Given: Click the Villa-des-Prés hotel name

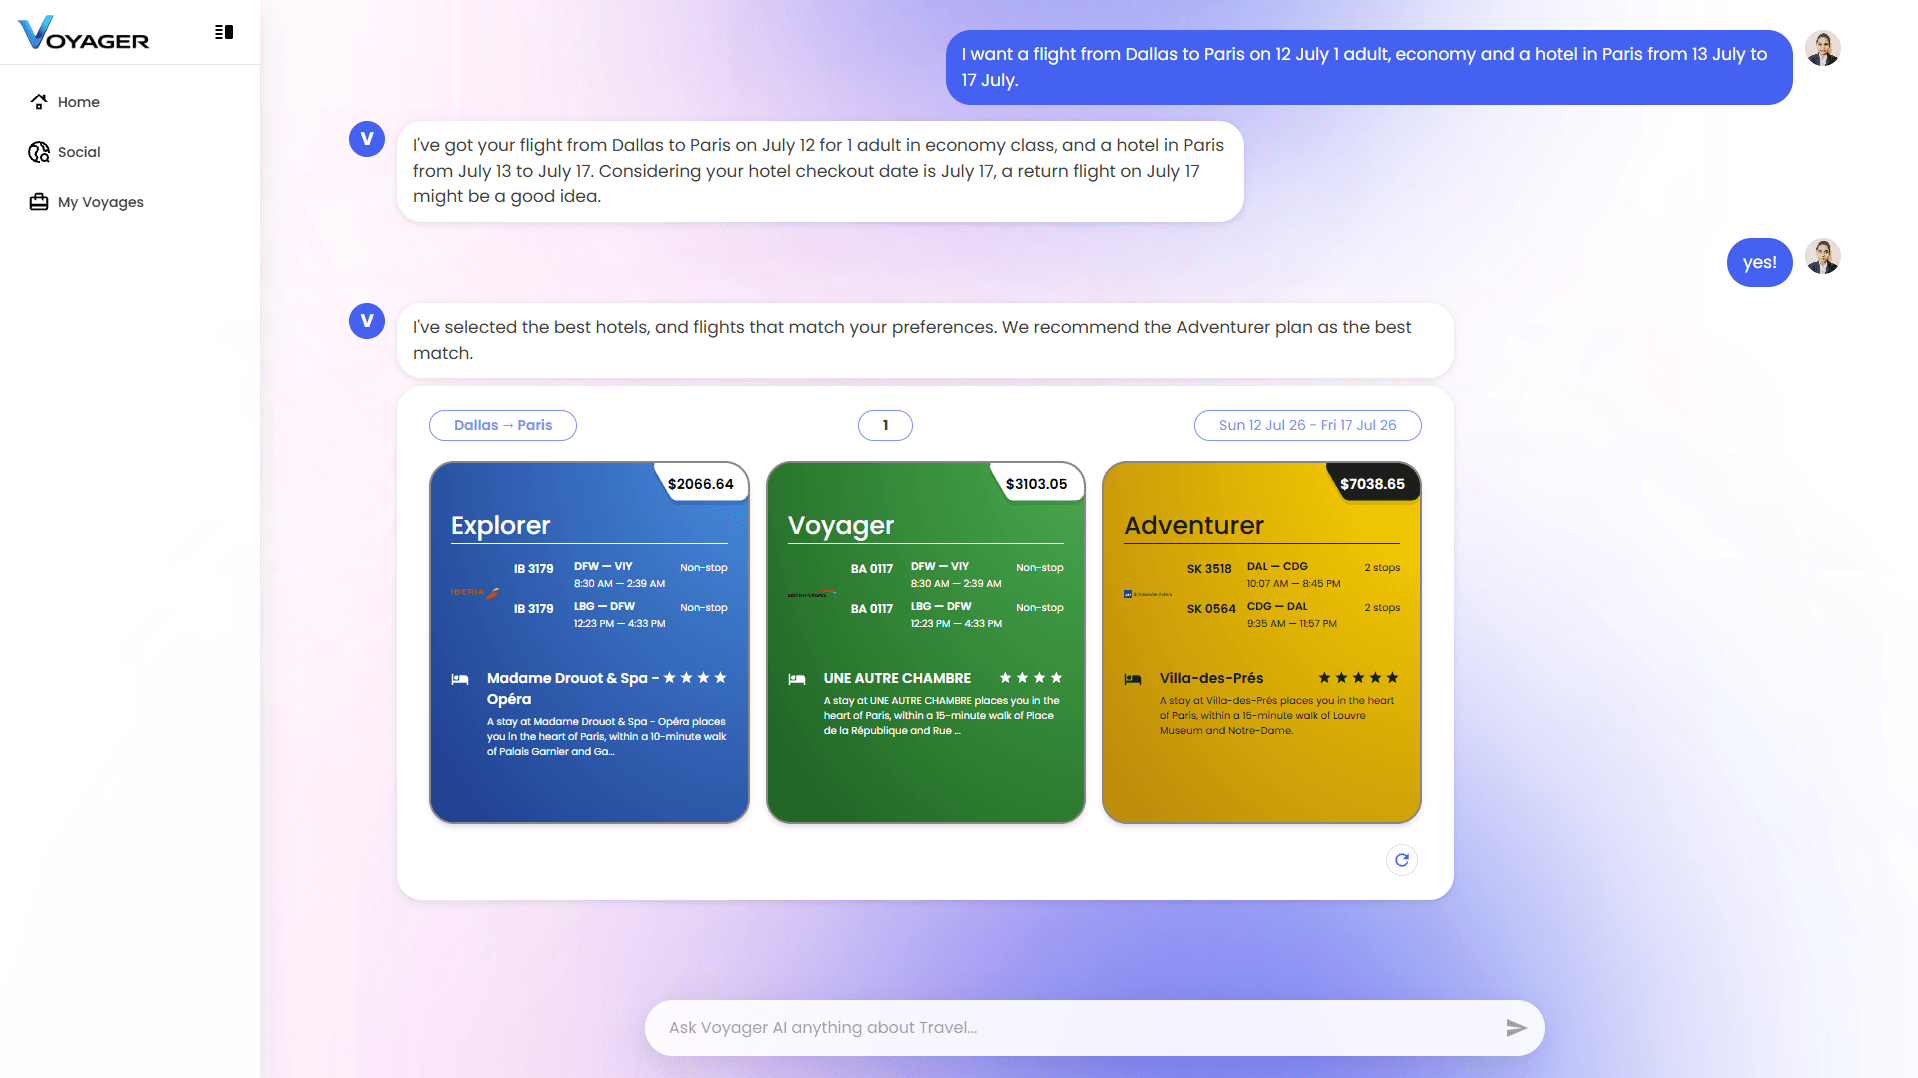Looking at the screenshot, I should [x=1212, y=678].
